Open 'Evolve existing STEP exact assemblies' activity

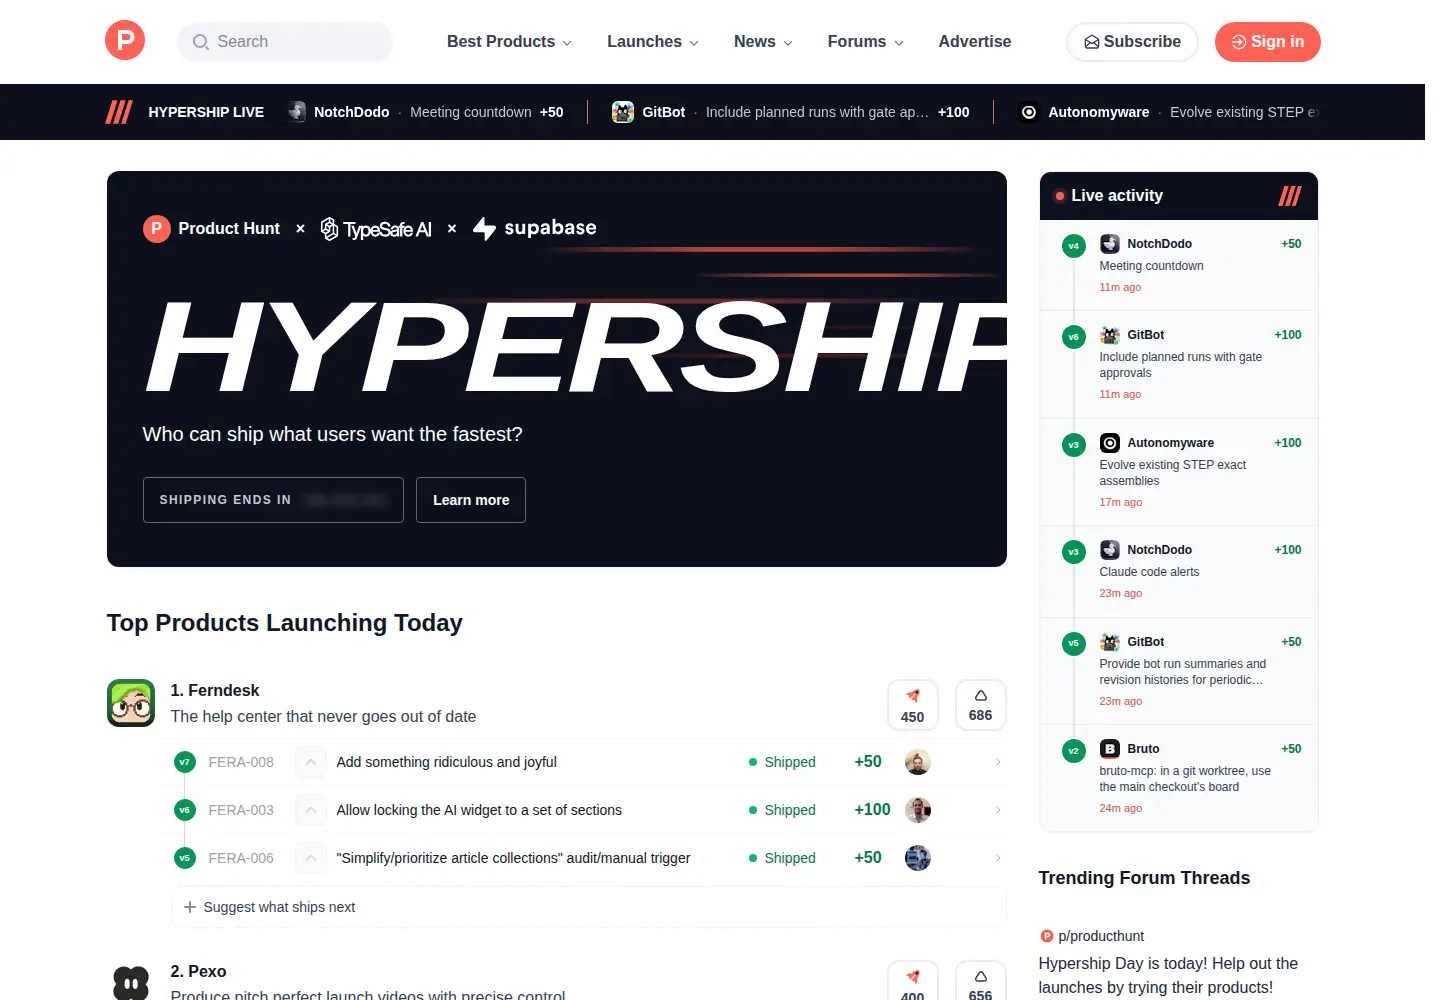pos(1179,472)
